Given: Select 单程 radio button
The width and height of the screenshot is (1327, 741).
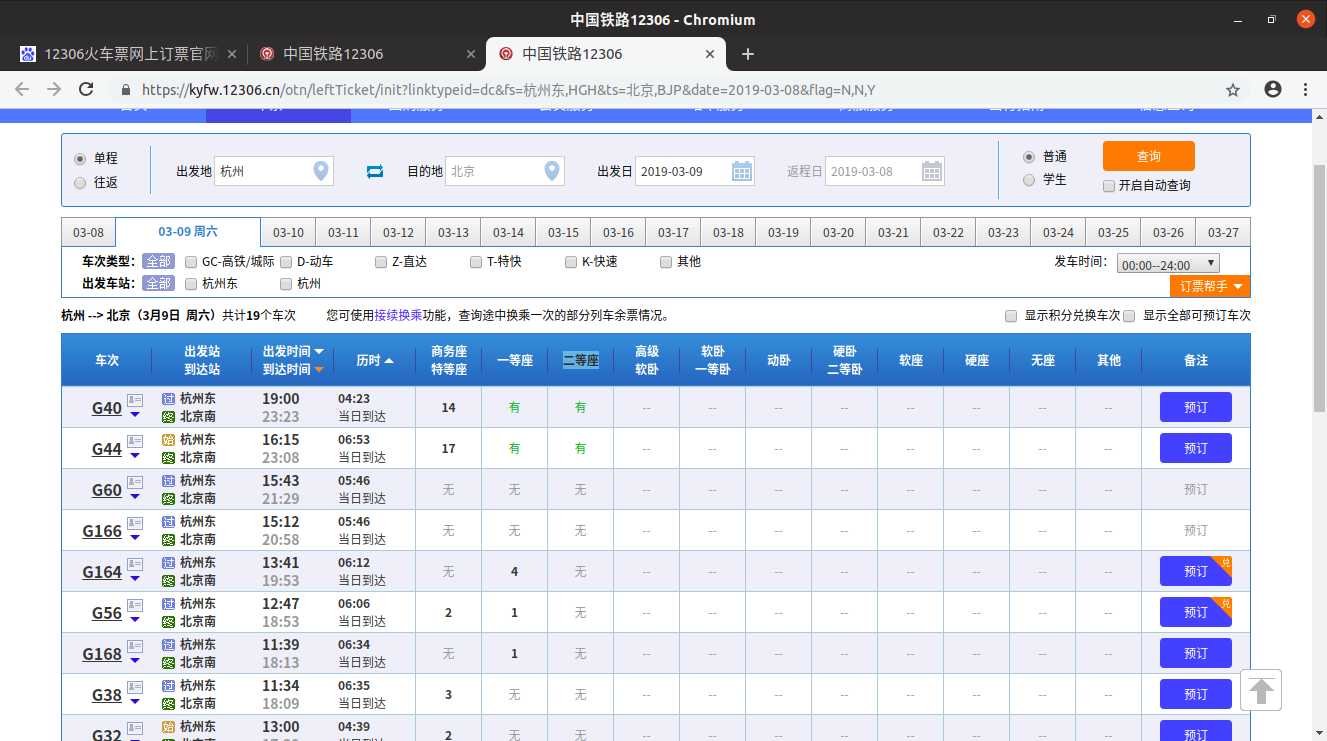Looking at the screenshot, I should [80, 158].
